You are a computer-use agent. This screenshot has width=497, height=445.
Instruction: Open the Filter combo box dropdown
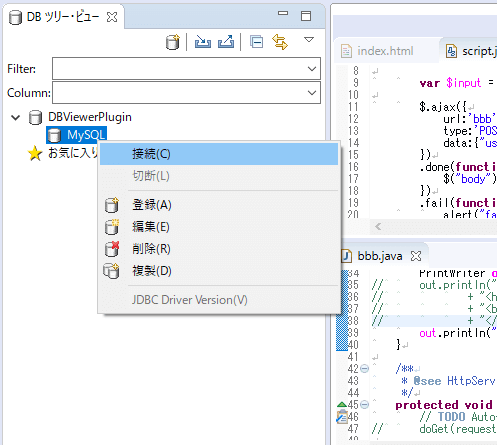[312, 69]
